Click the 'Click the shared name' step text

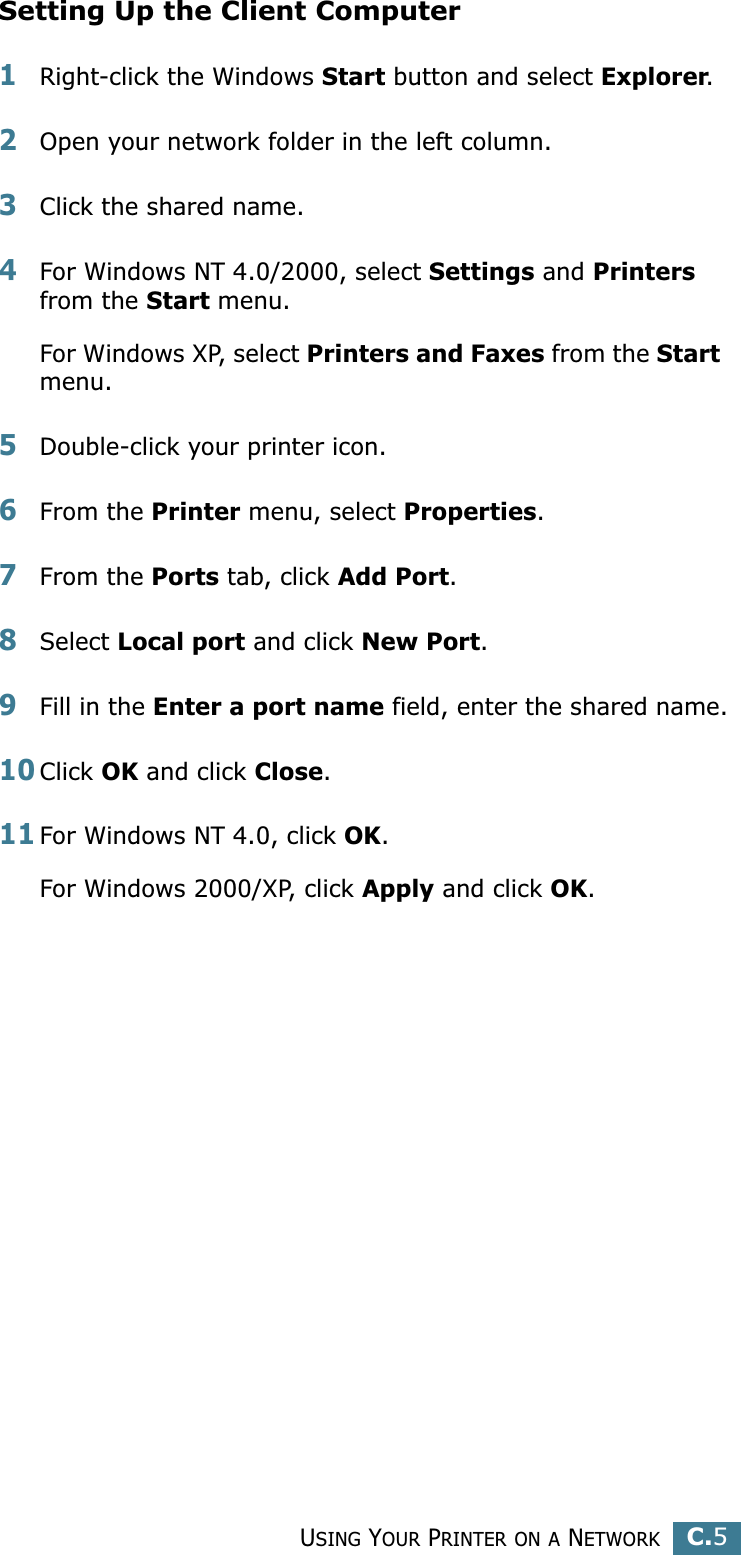coord(171,207)
